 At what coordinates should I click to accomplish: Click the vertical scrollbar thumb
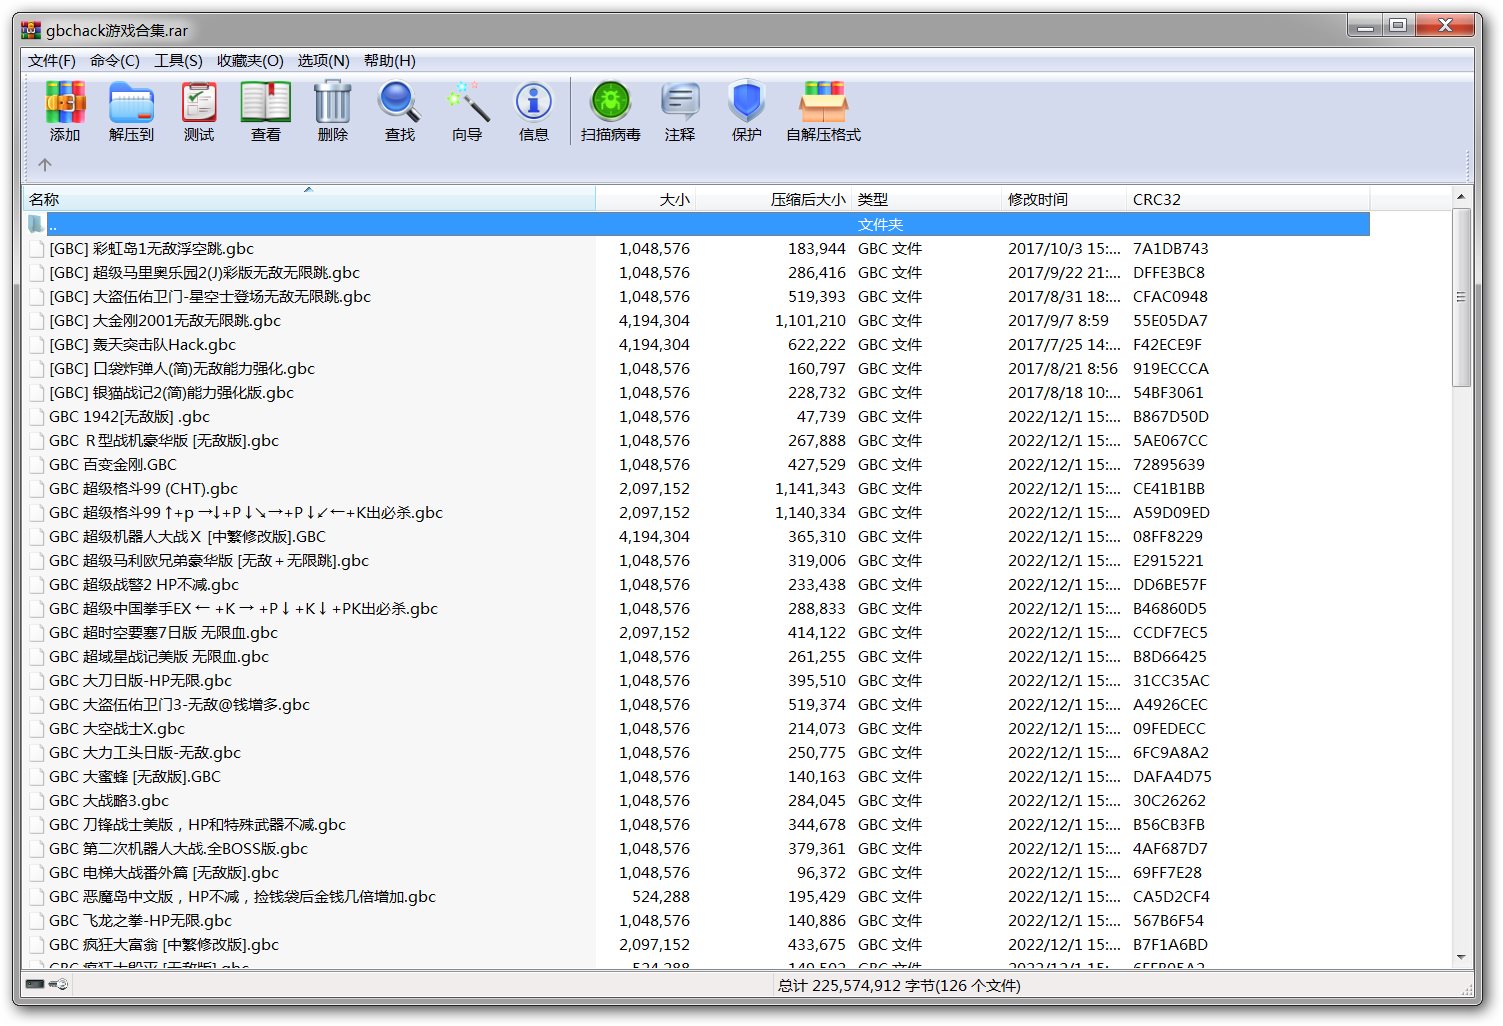pos(1461,297)
